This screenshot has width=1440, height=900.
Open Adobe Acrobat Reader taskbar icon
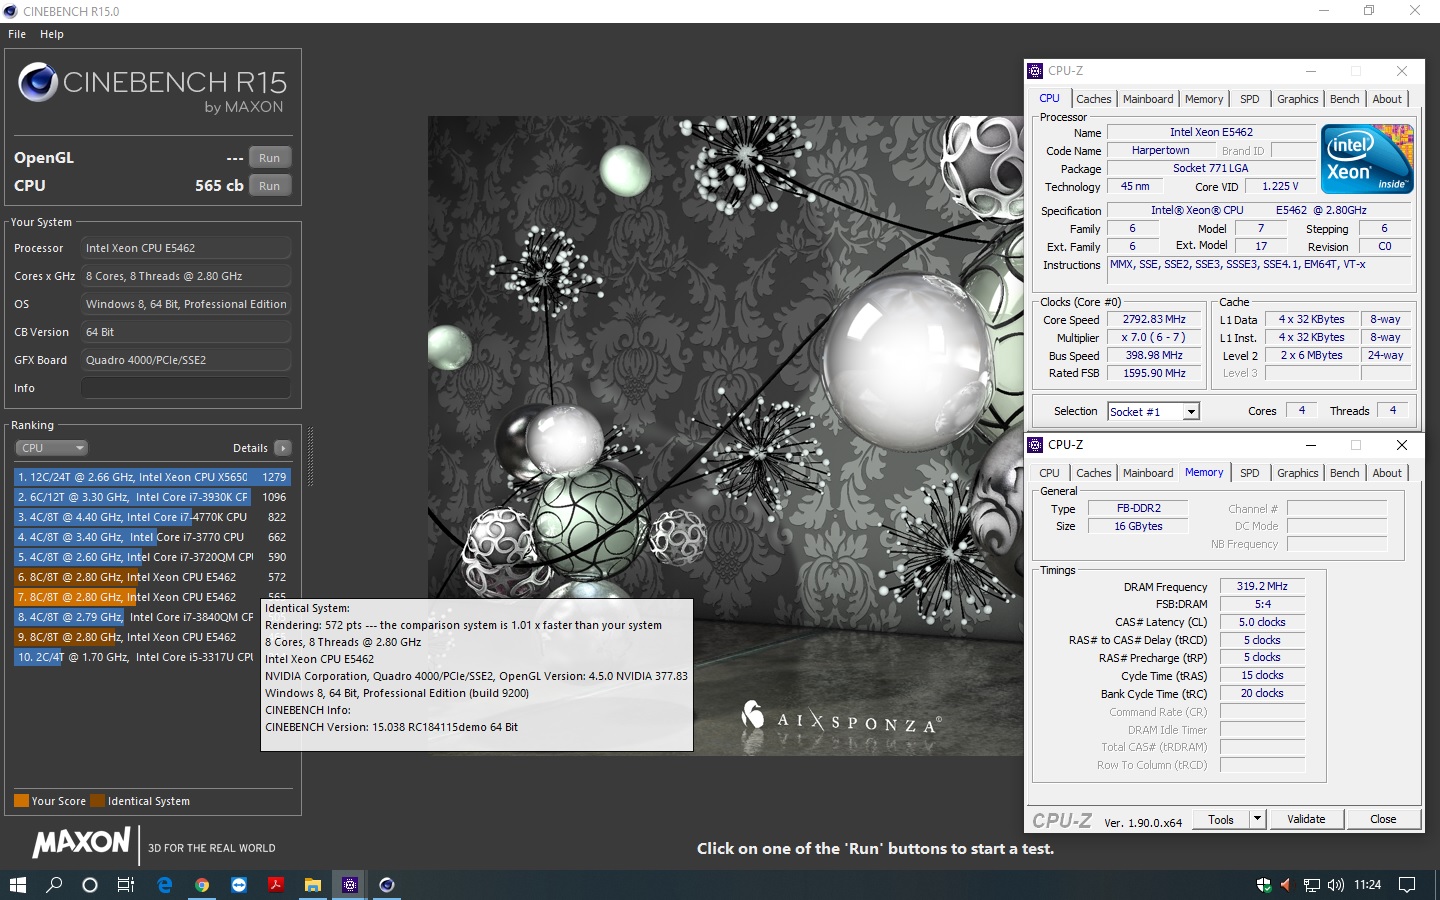click(276, 885)
